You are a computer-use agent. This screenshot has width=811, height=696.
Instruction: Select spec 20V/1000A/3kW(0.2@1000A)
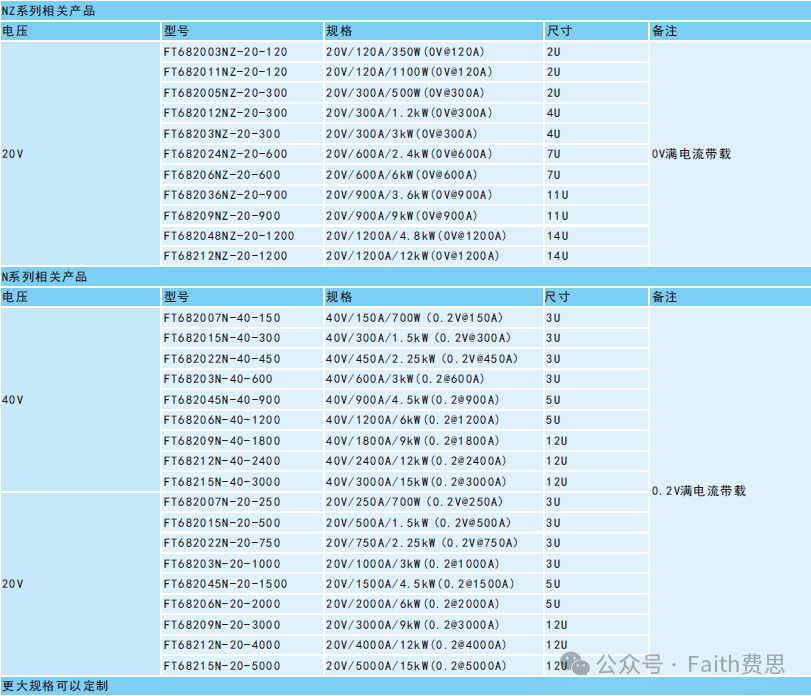tap(412, 564)
